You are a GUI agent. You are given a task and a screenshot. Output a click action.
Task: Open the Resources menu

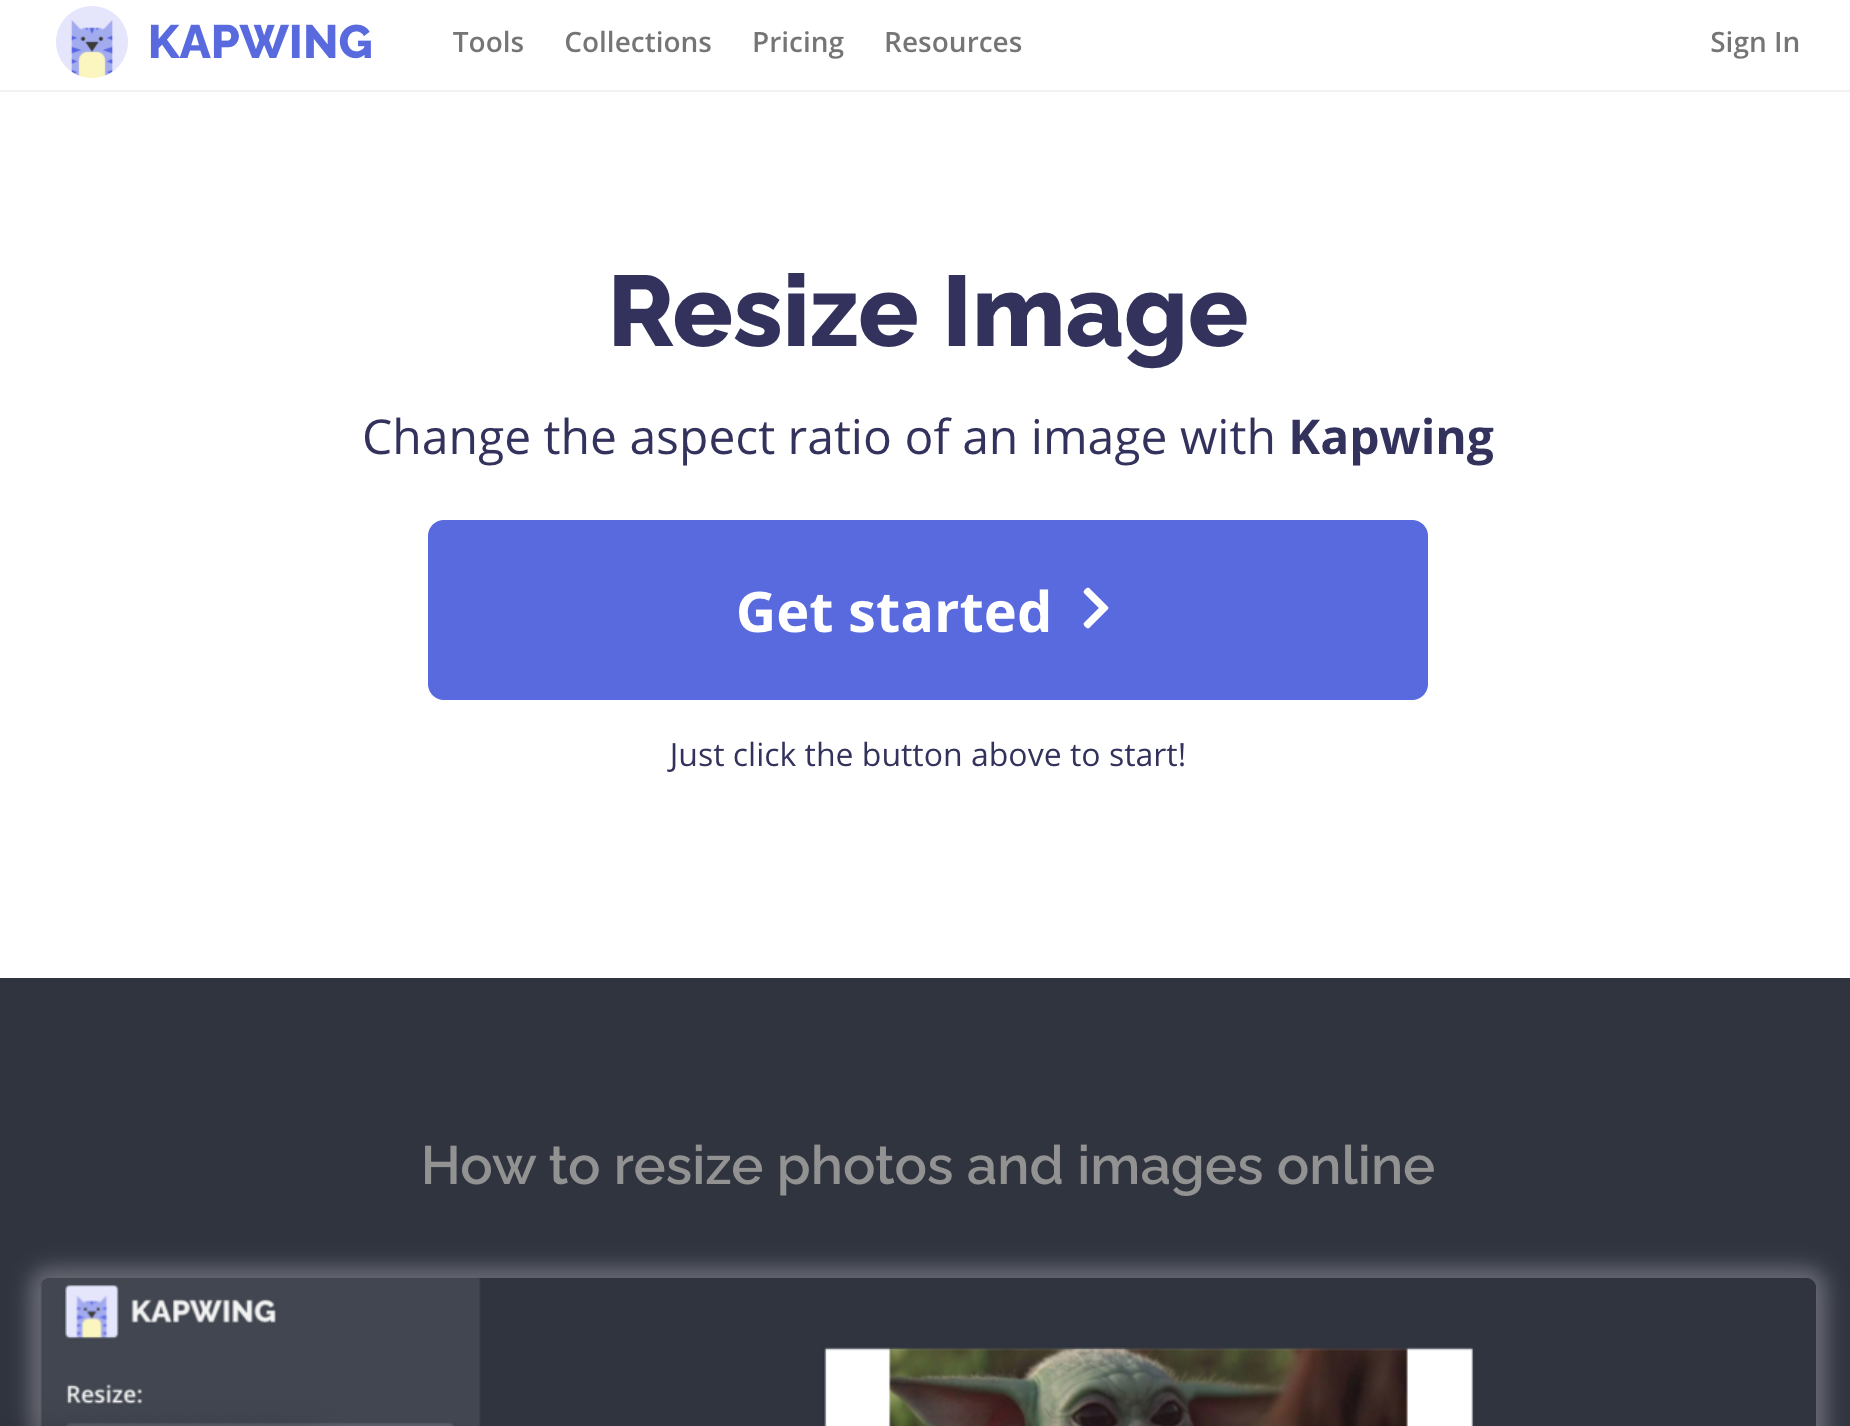953,42
